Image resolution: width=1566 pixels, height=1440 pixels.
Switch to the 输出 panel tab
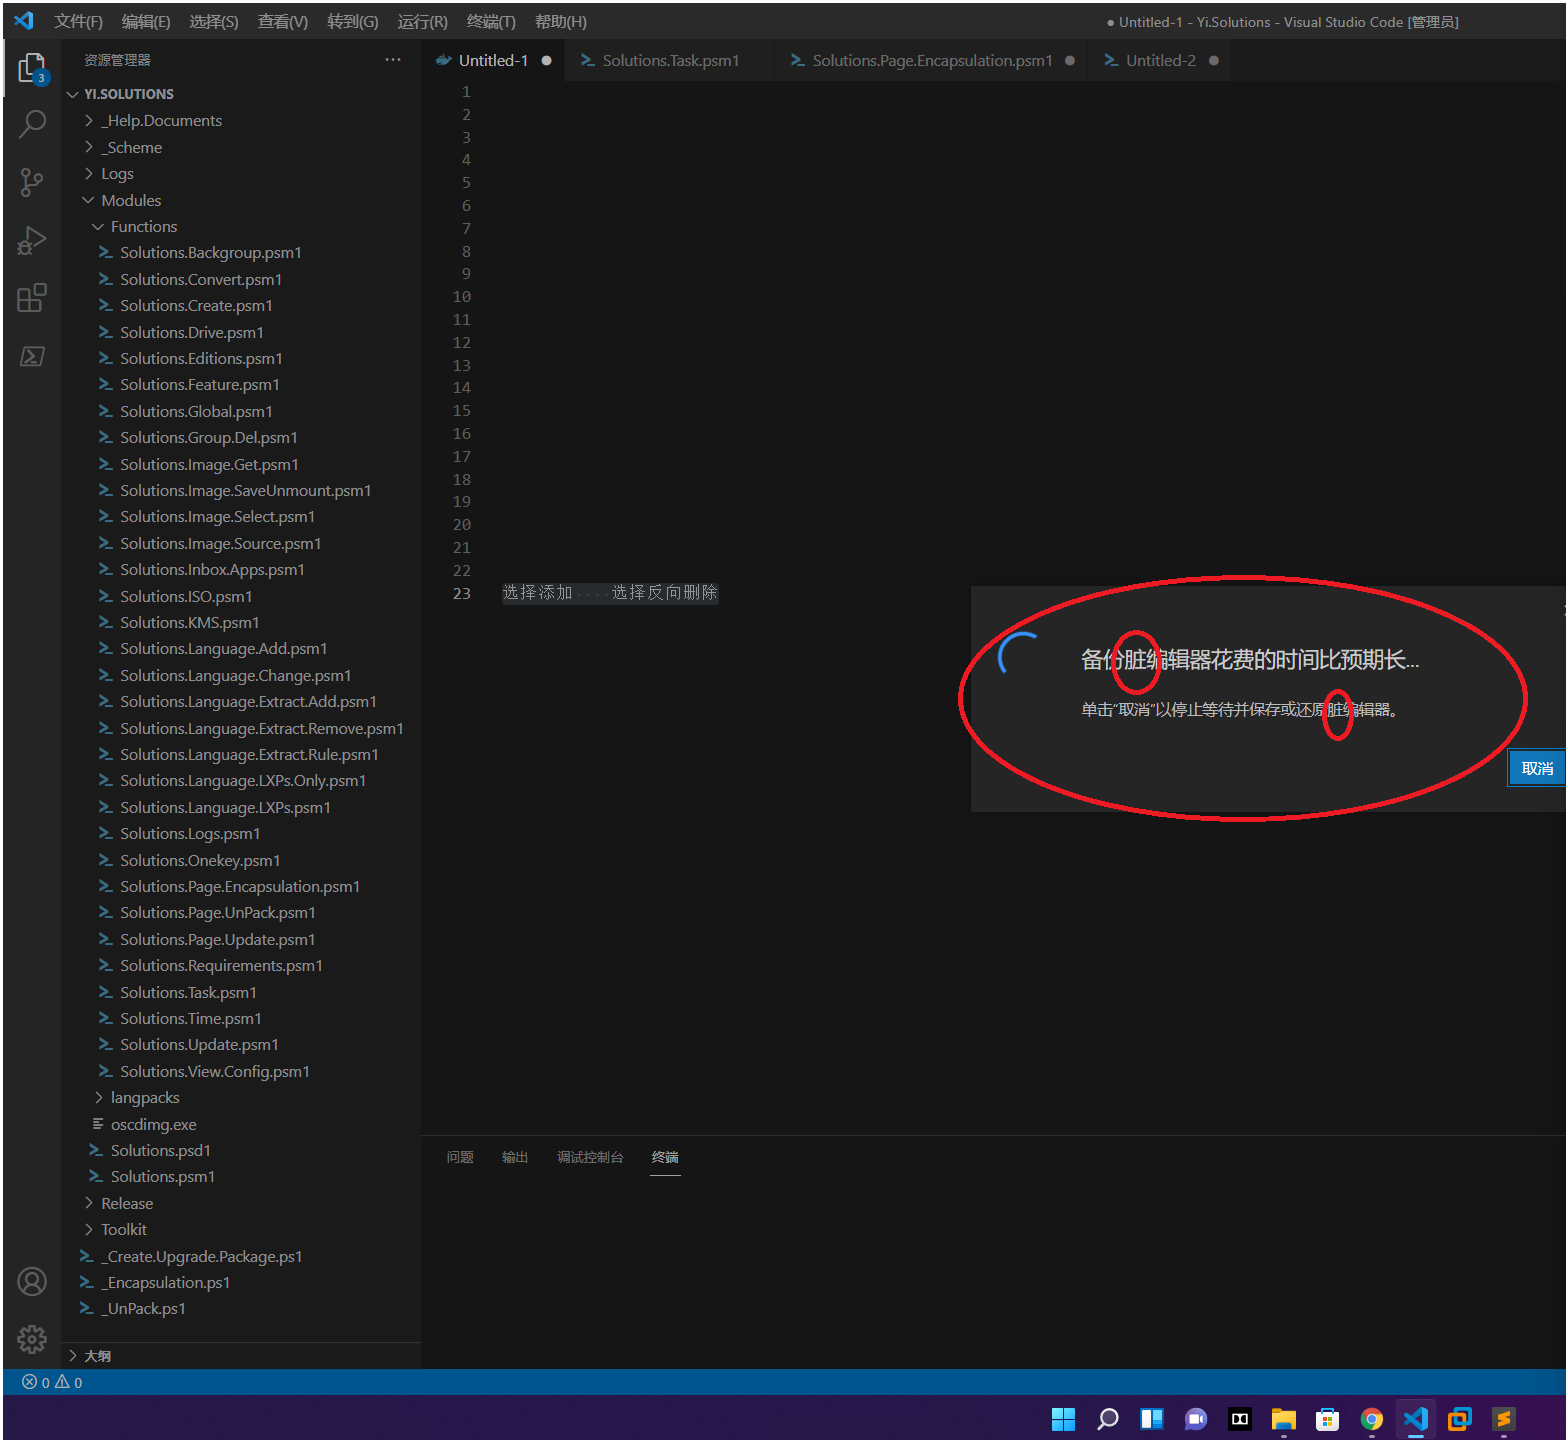tap(515, 1157)
